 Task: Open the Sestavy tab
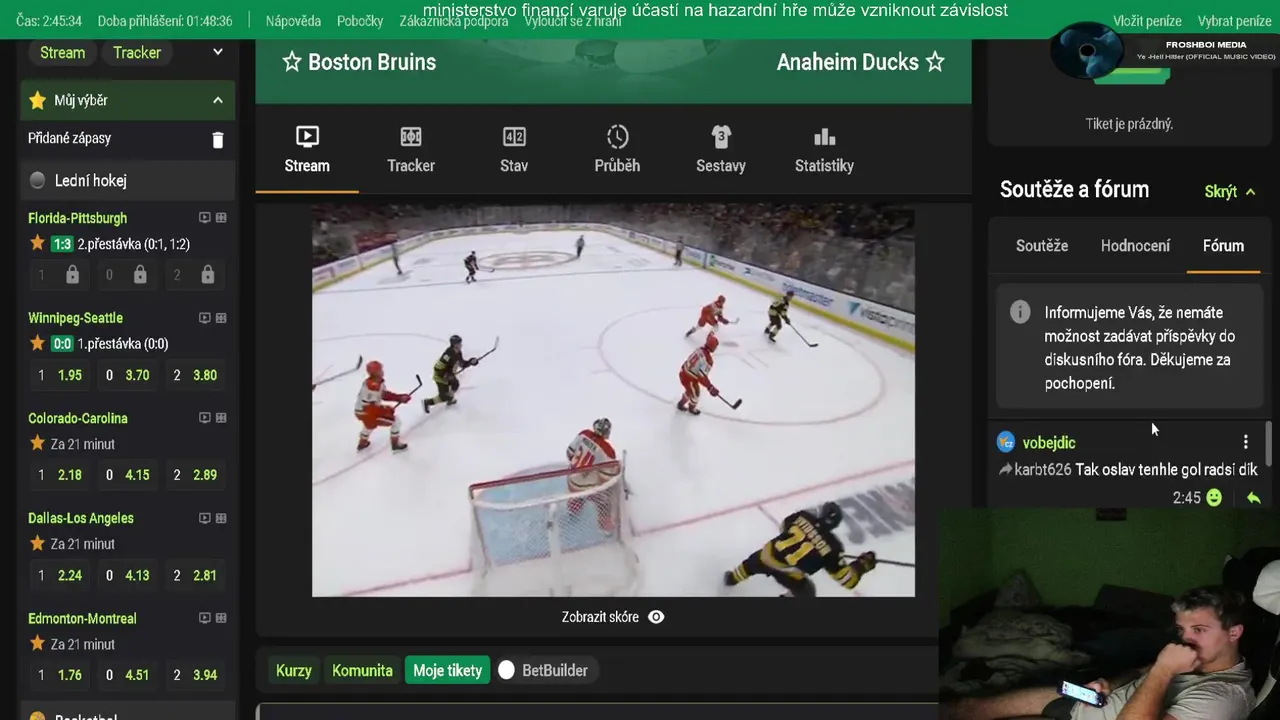pos(721,150)
